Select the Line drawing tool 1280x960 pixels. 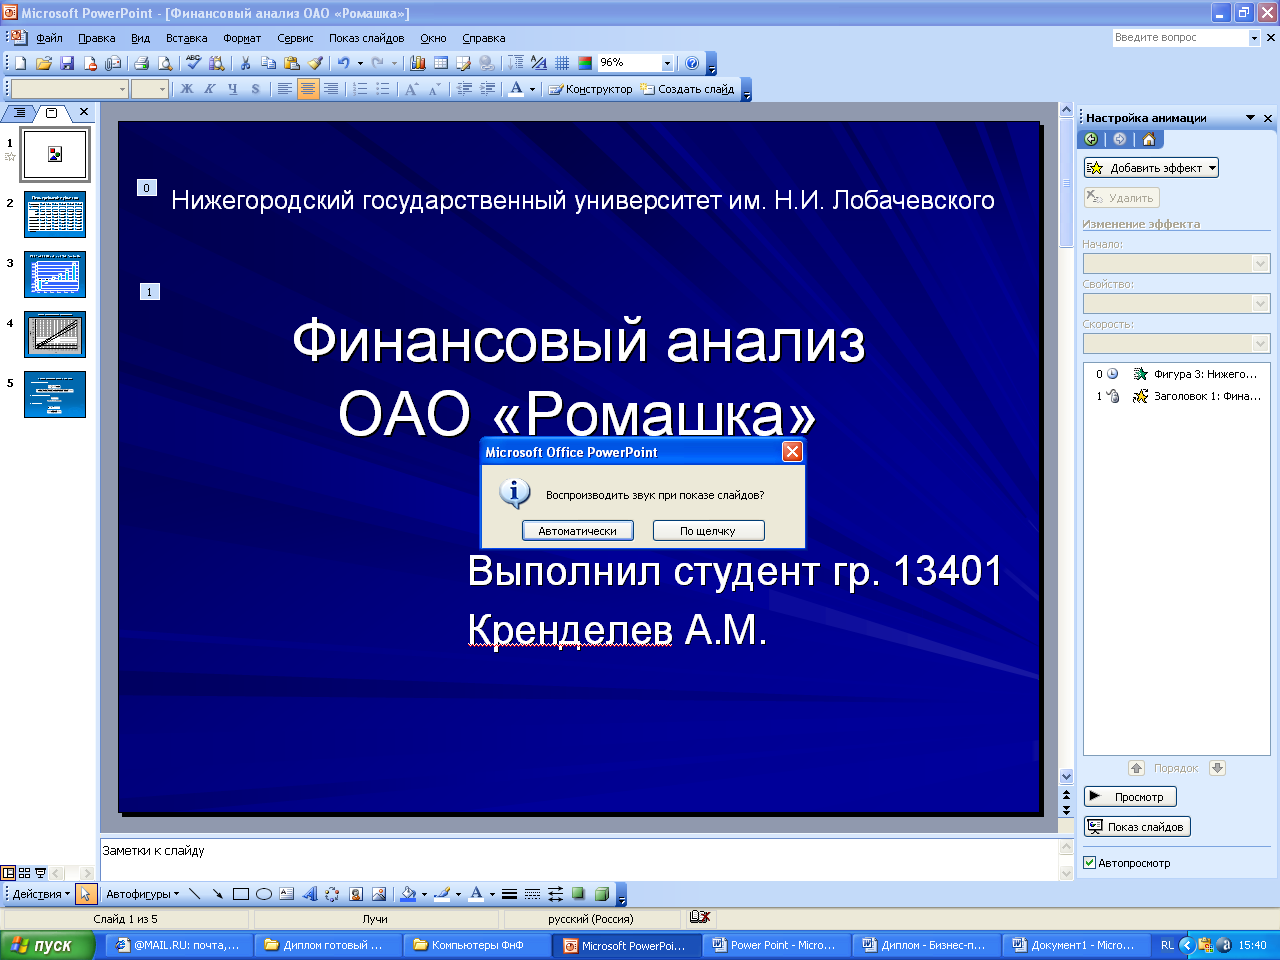pyautogui.click(x=194, y=894)
